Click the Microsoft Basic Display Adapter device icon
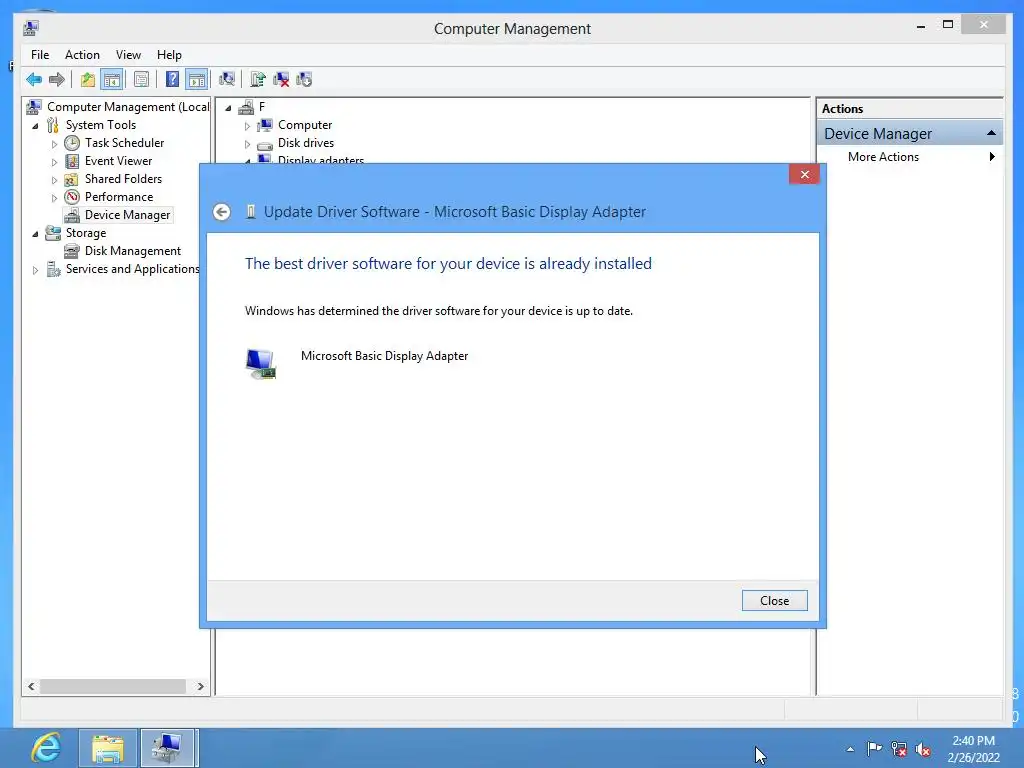The width and height of the screenshot is (1024, 768). pos(261,363)
